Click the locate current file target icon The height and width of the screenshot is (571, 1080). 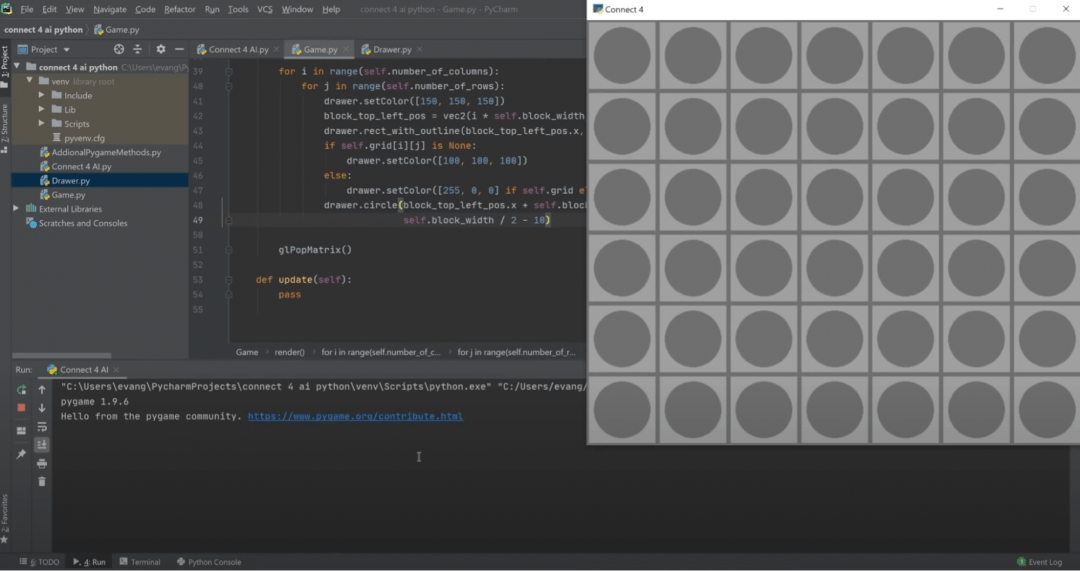[119, 49]
